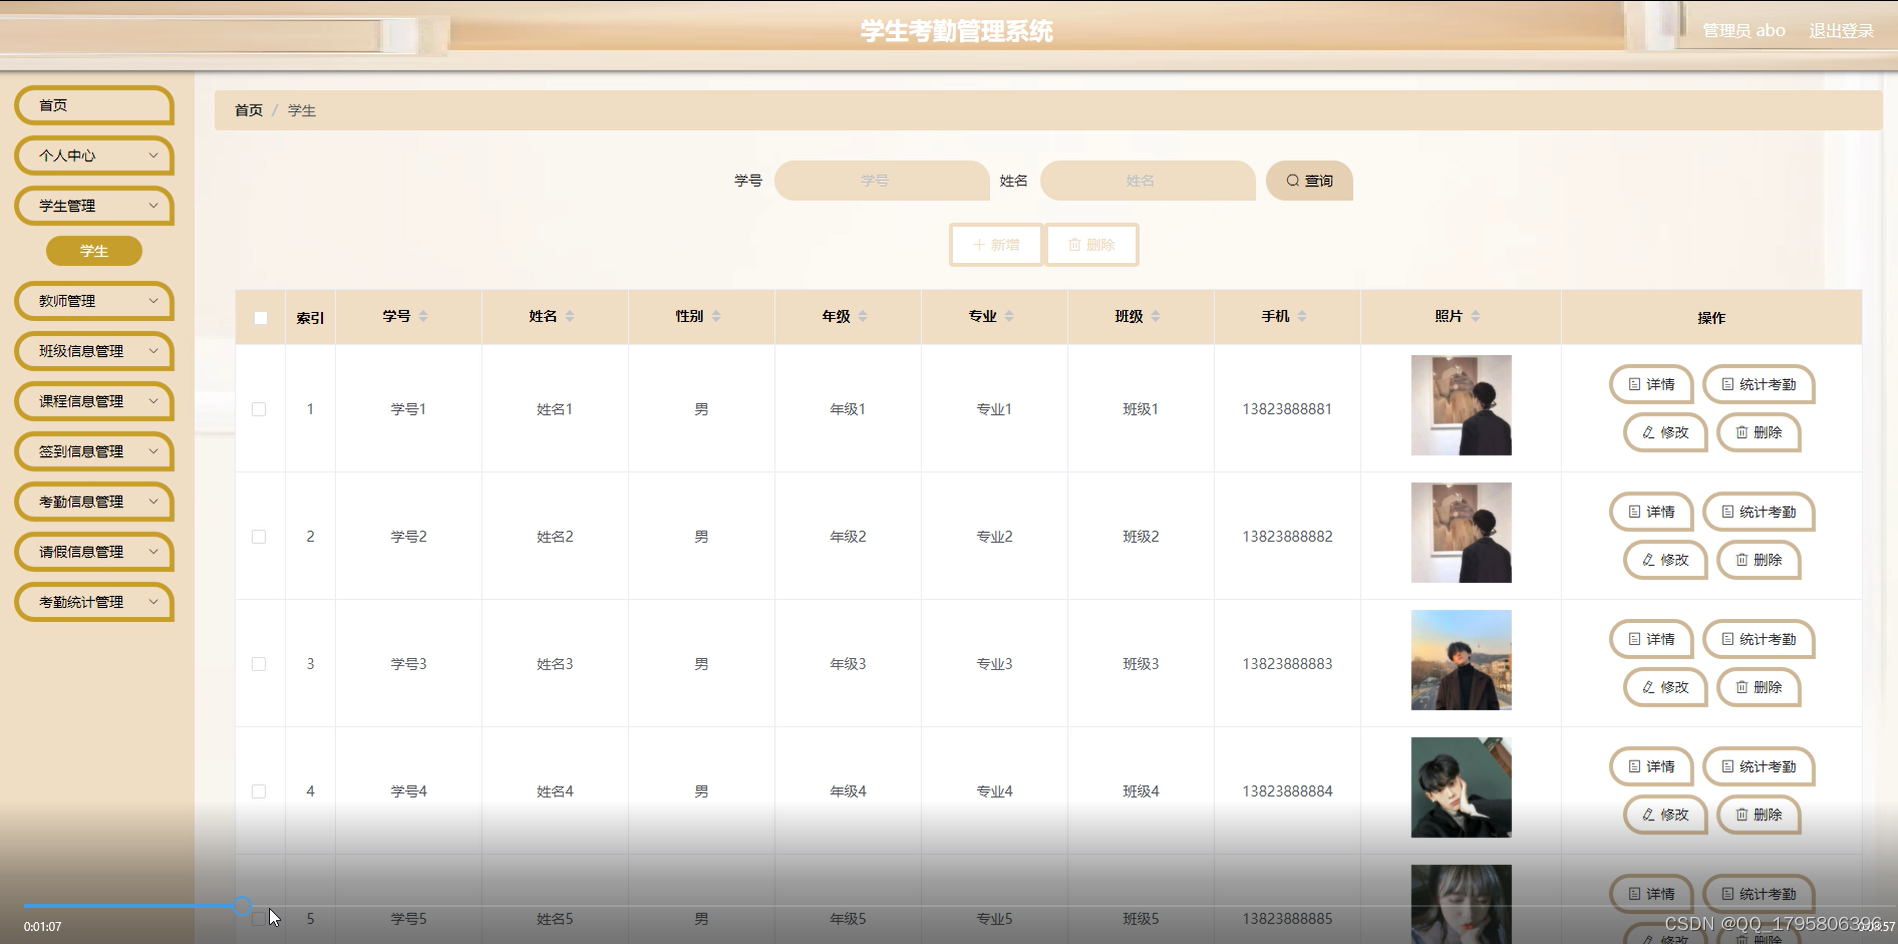Image resolution: width=1898 pixels, height=944 pixels.
Task: Sort by 姓名 column sort arrows
Action: coord(570,316)
